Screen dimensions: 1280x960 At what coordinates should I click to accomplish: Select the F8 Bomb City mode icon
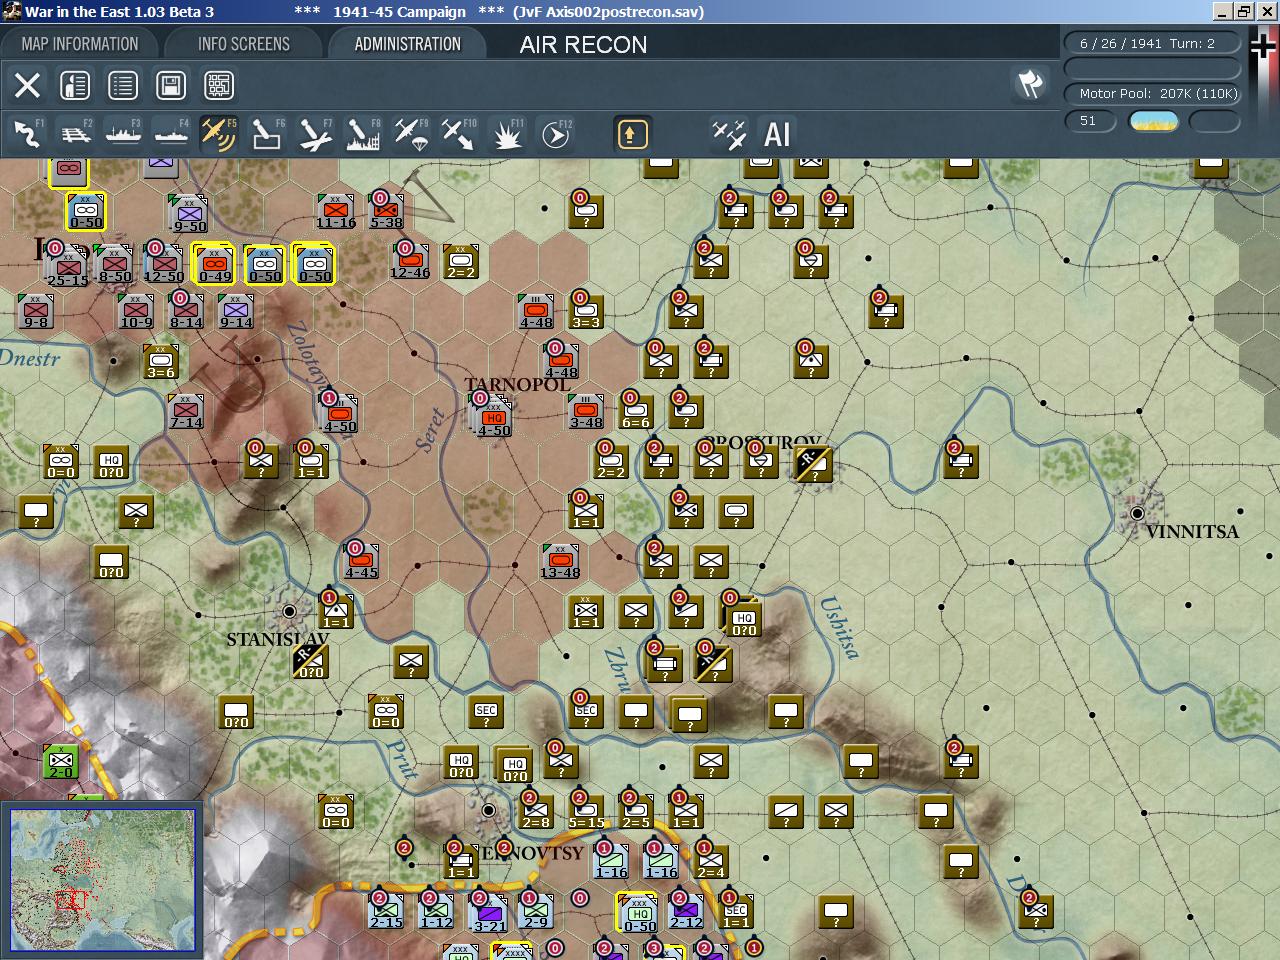363,133
